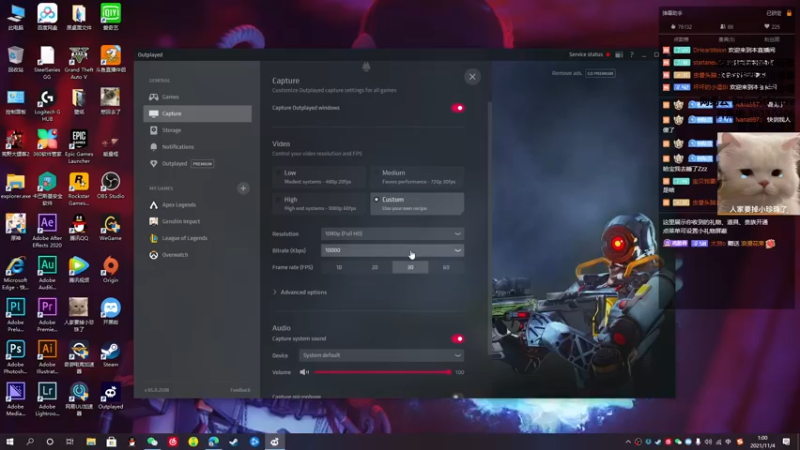Toggle Capture system sound switch
The width and height of the screenshot is (800, 450).
458,339
